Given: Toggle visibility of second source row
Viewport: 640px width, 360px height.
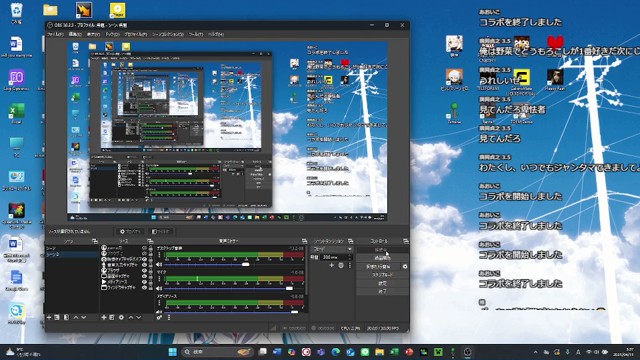Looking at the screenshot, I should pyautogui.click(x=144, y=253).
